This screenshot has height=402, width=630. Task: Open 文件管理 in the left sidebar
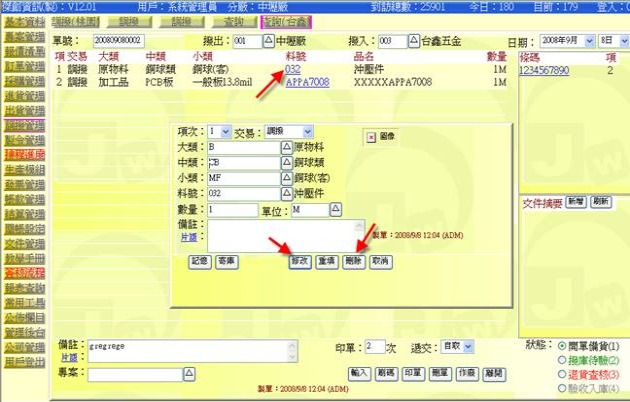[22, 242]
